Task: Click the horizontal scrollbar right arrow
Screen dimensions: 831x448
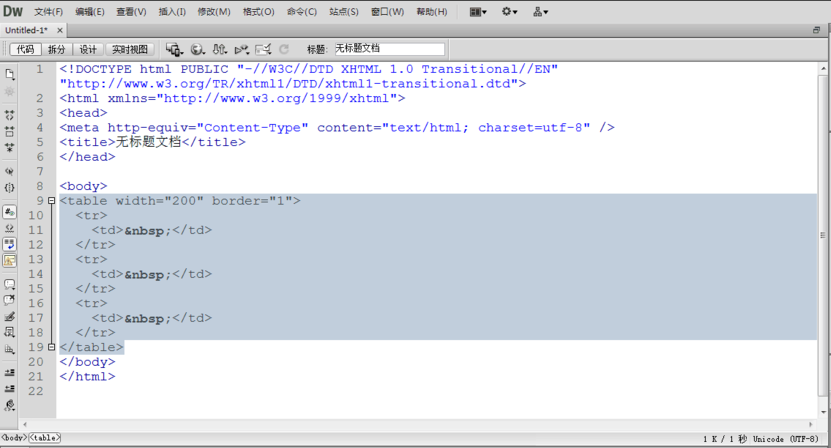Action: click(811, 424)
